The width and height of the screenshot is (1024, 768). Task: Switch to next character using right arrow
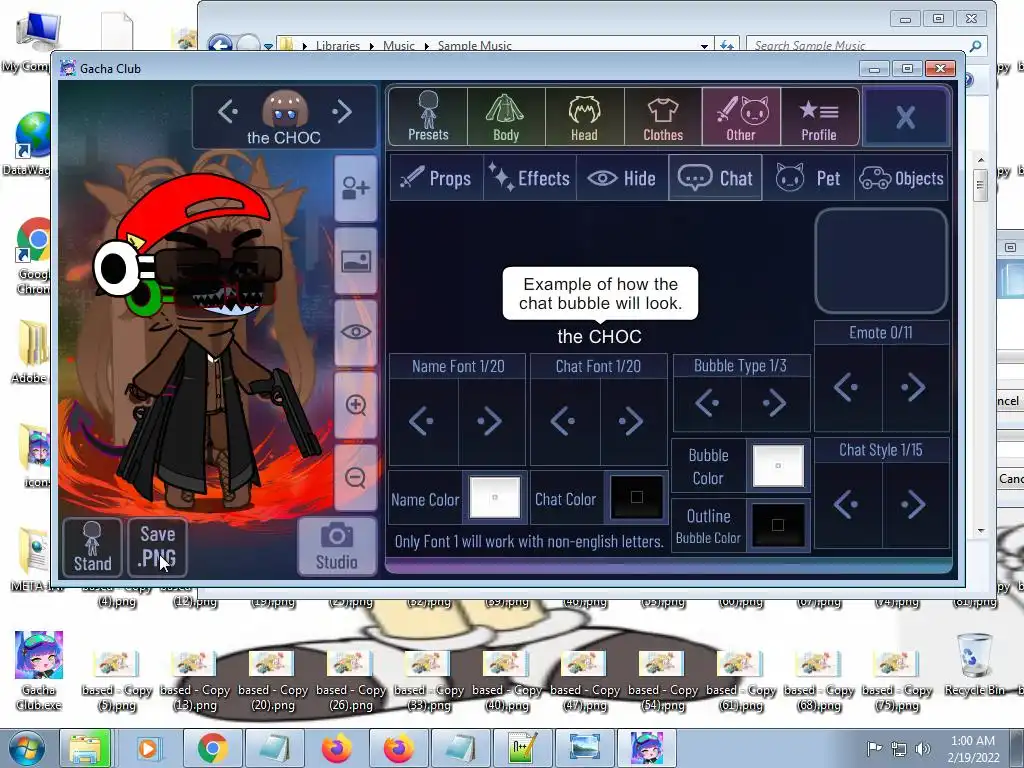coord(342,112)
